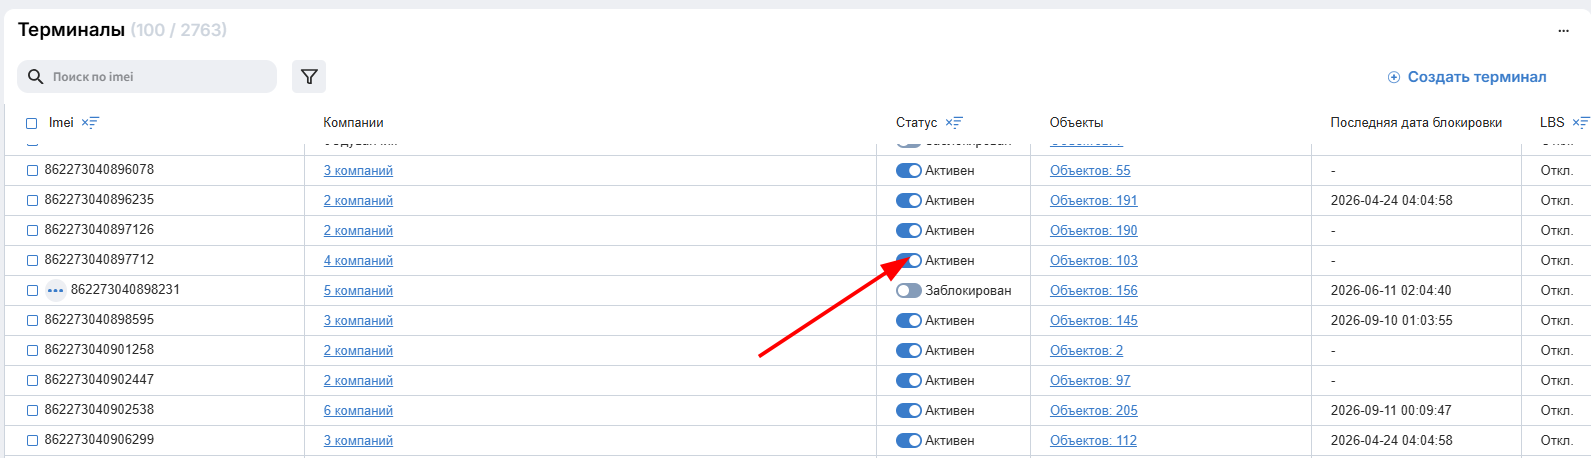Open 3 компаний link for 862273040896078

point(358,171)
